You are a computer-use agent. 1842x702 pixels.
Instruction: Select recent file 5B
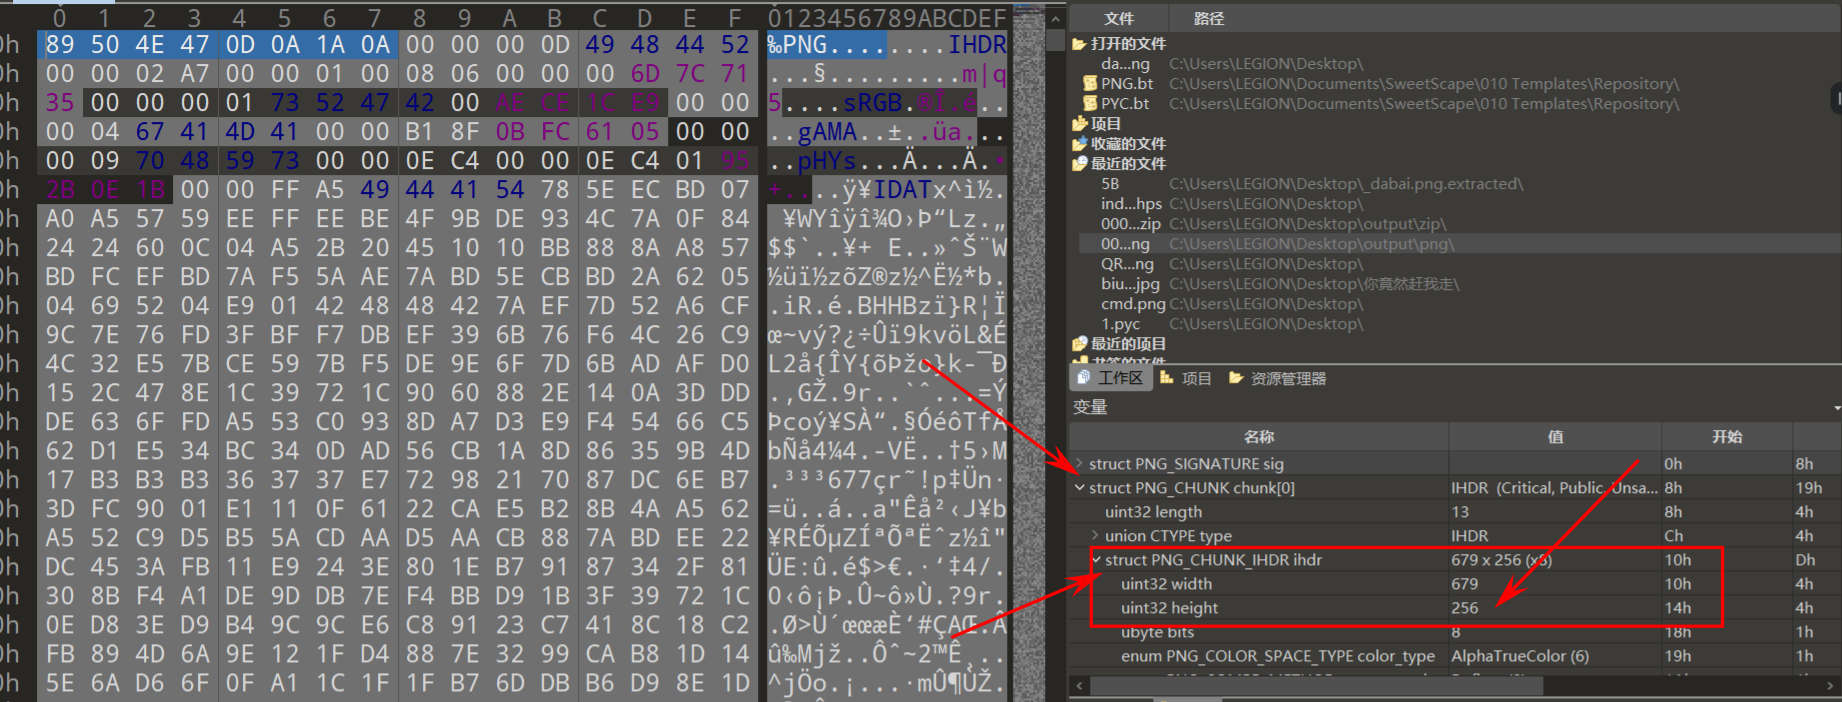pos(1455,184)
